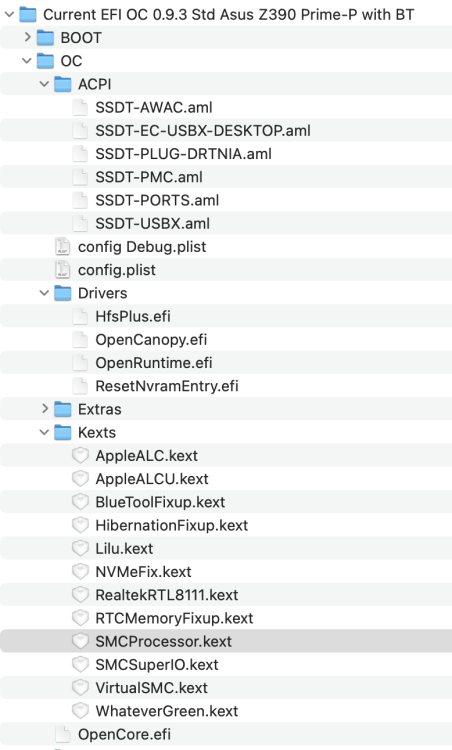Click the root EFI folder icon
452x750 pixels.
coord(28,14)
